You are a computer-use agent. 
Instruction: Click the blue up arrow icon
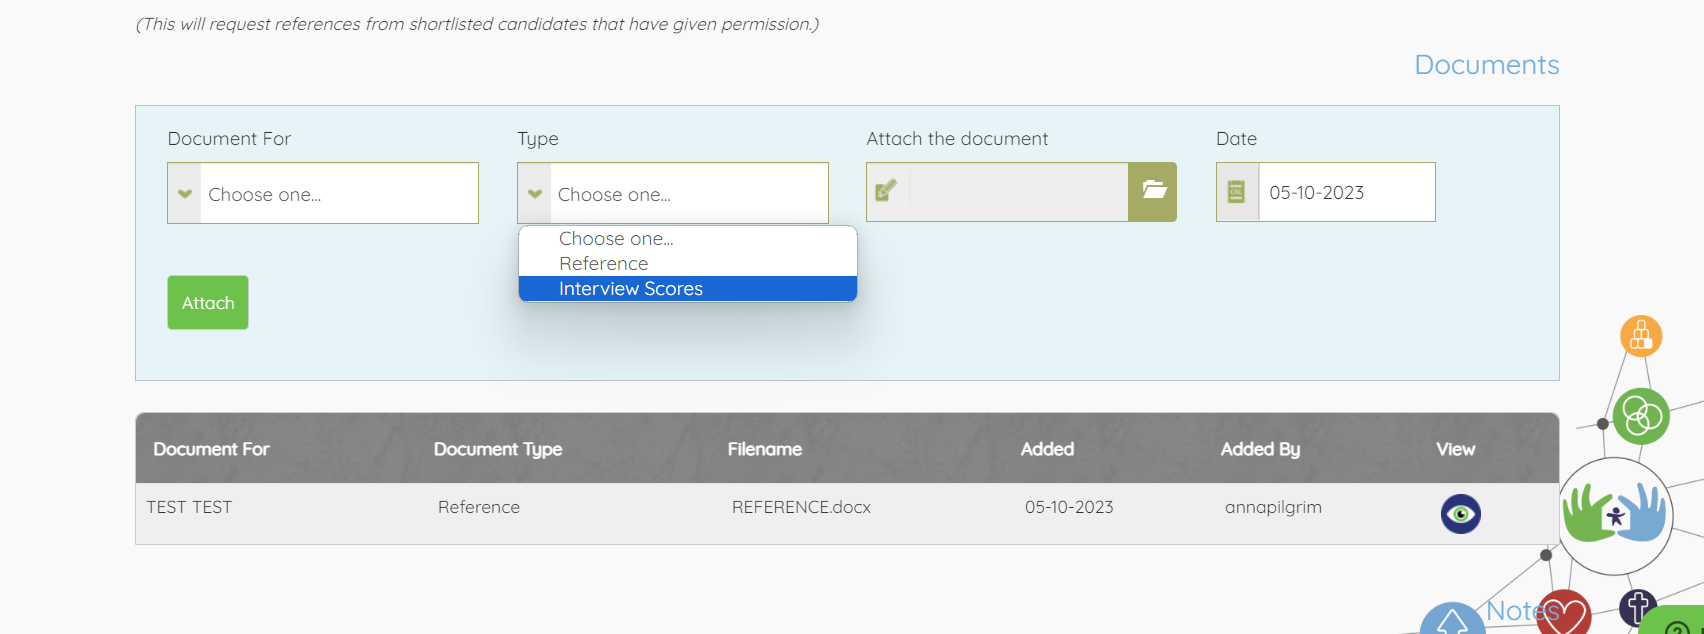coord(1452,622)
